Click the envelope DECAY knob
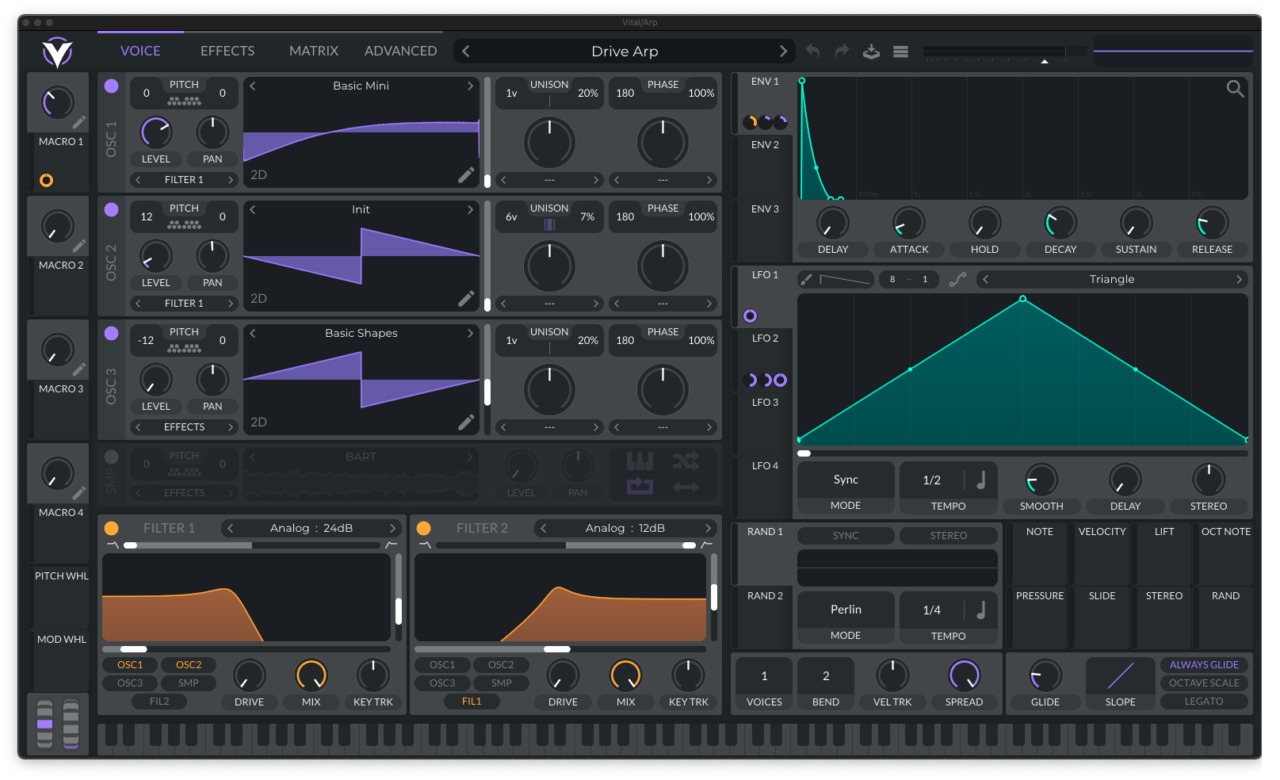The width and height of the screenshot is (1280, 780). pyautogui.click(x=1060, y=223)
